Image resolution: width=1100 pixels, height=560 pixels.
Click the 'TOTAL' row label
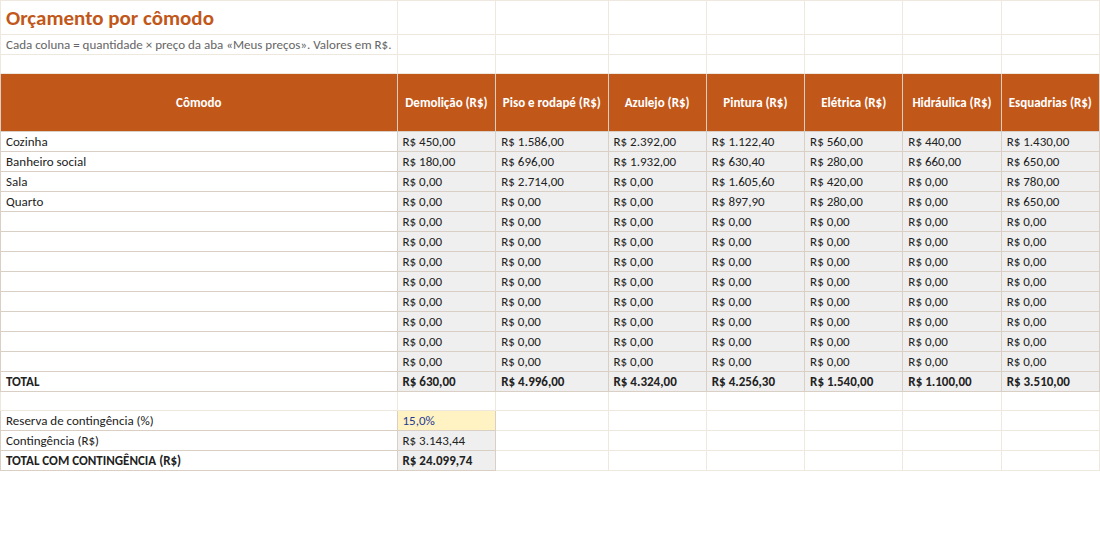[x=199, y=382]
